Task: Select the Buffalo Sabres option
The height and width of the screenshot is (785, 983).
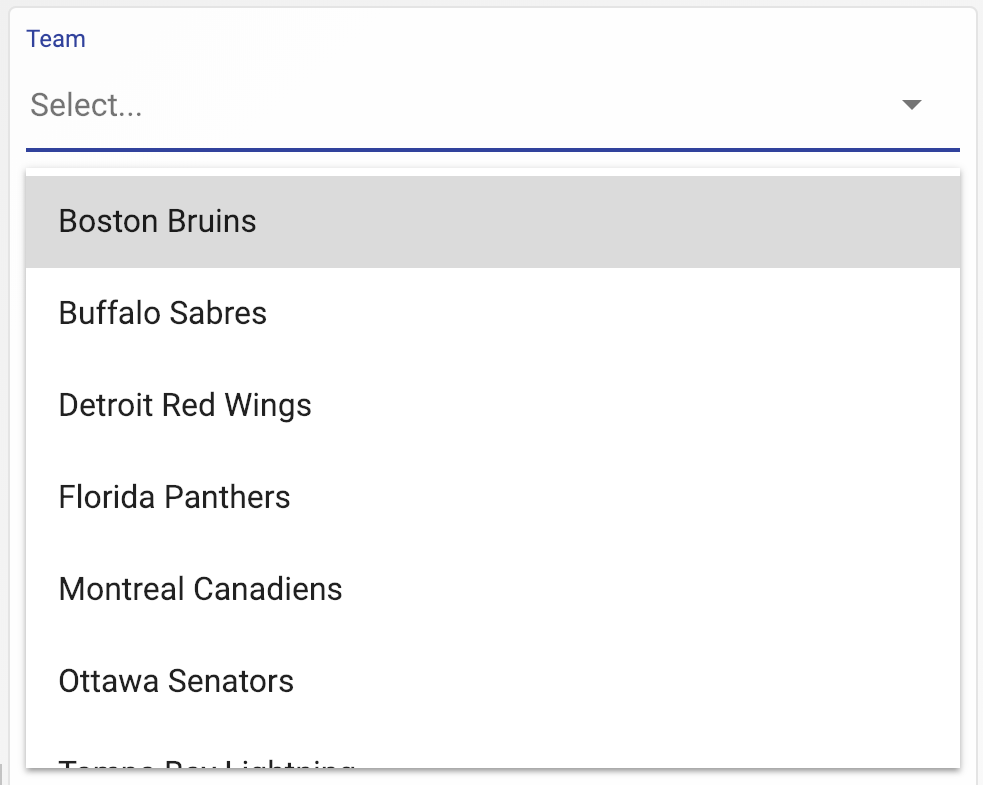Action: [x=163, y=313]
